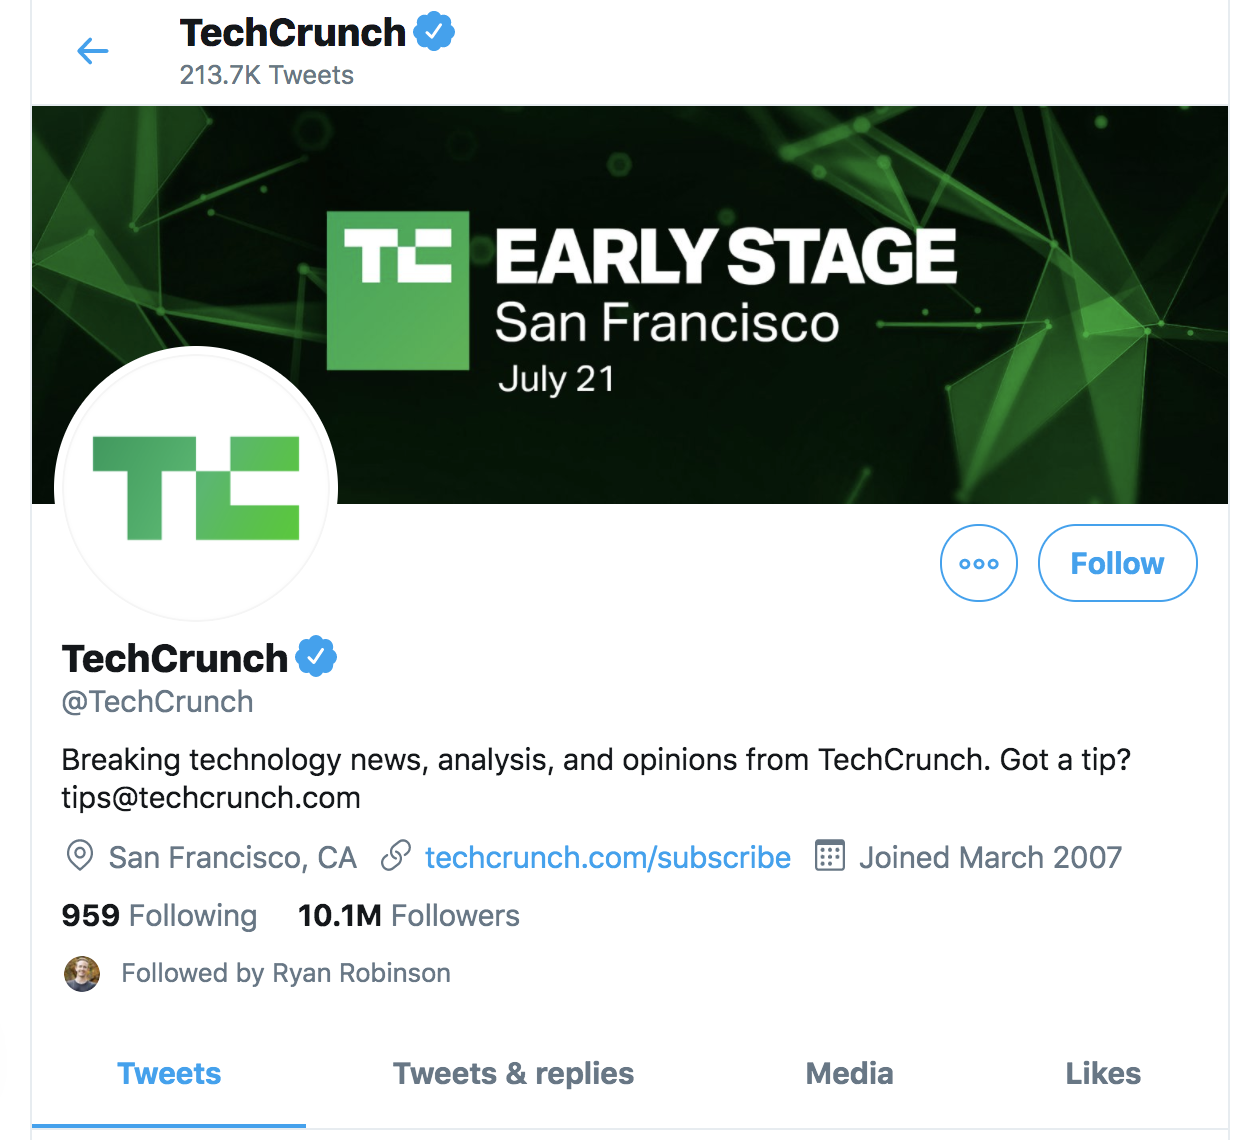Click the verified badge next to TechCrunch

point(318,655)
